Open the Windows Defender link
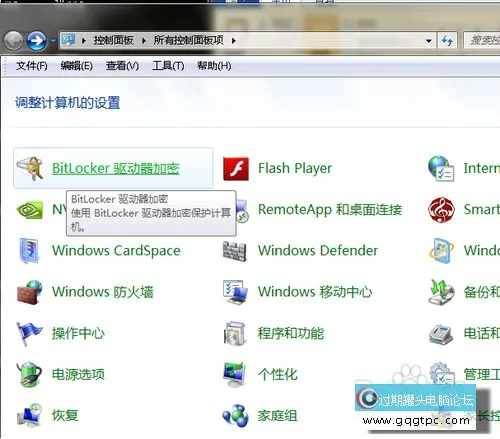Image resolution: width=500 pixels, height=439 pixels. coord(318,251)
